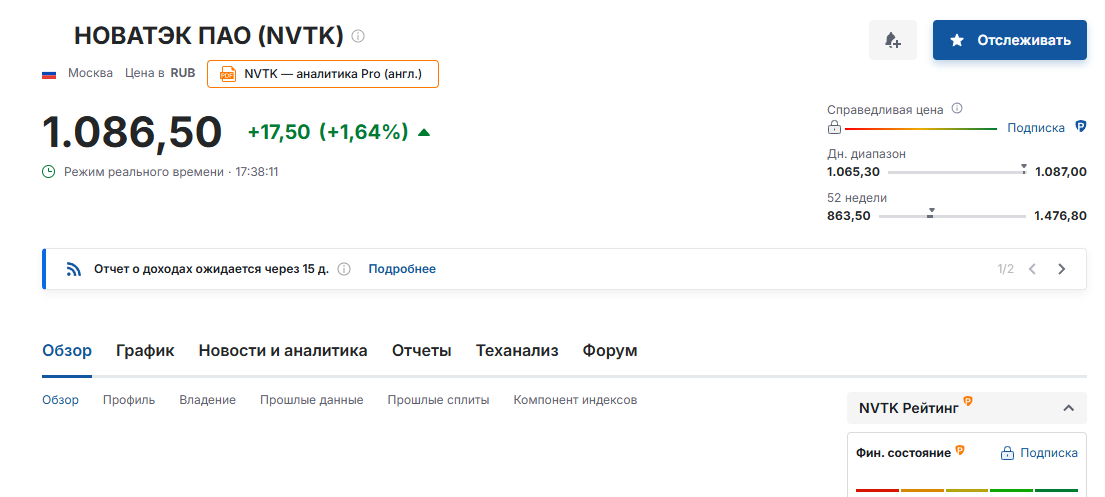Click the Москва exchange label
Viewport: 1105px width, 497px height.
(x=90, y=73)
